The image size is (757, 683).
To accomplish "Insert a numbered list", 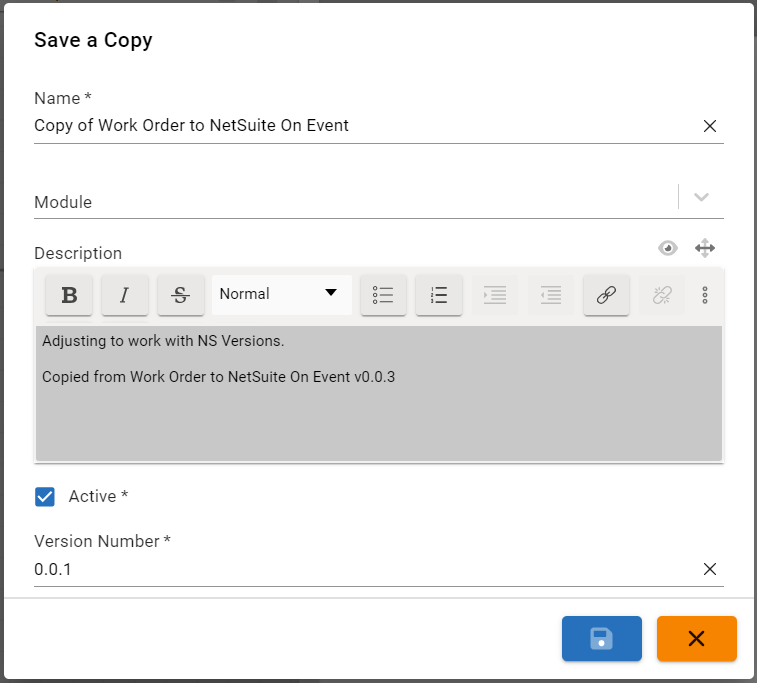I will click(x=438, y=295).
